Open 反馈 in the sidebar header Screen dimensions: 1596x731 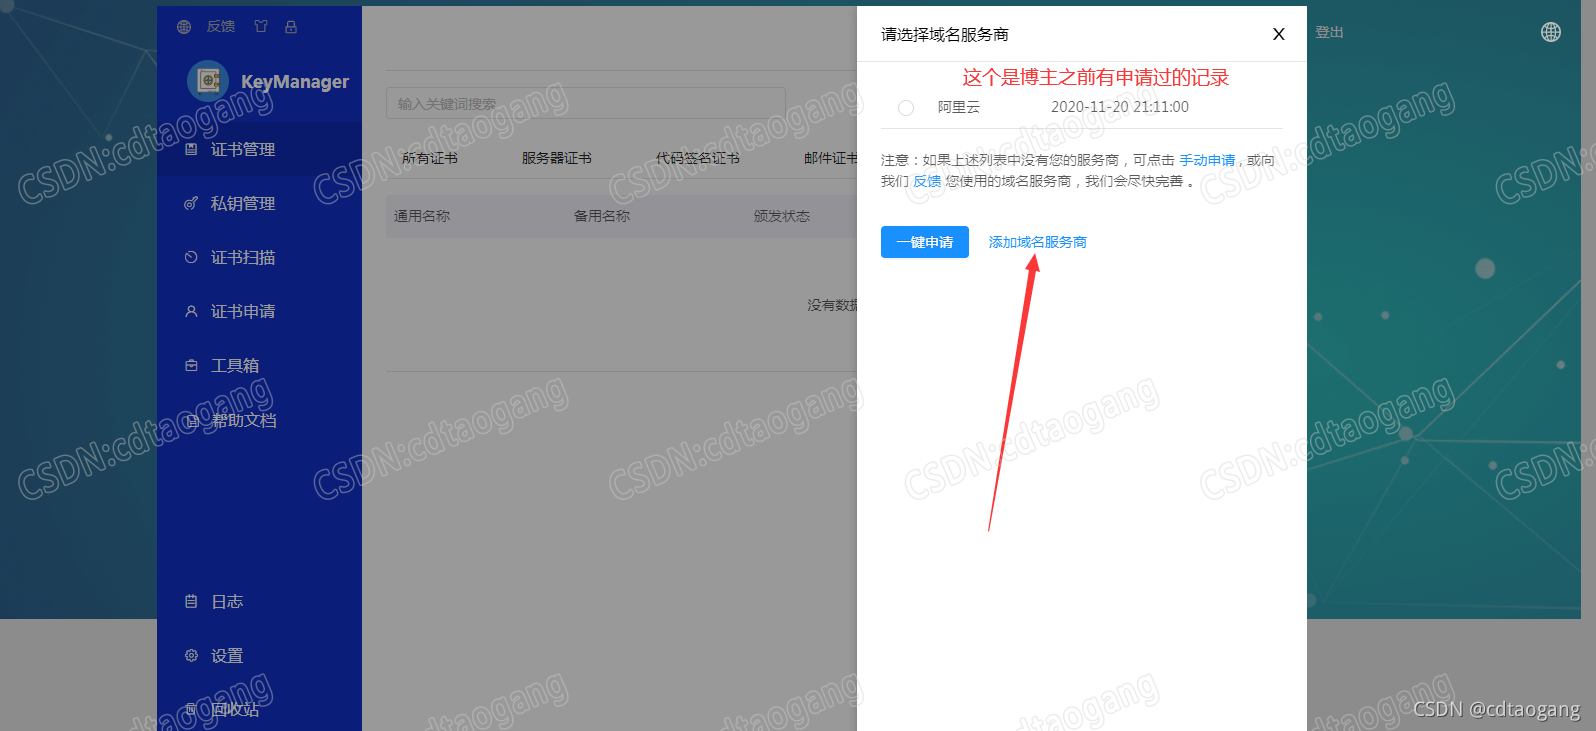click(221, 27)
